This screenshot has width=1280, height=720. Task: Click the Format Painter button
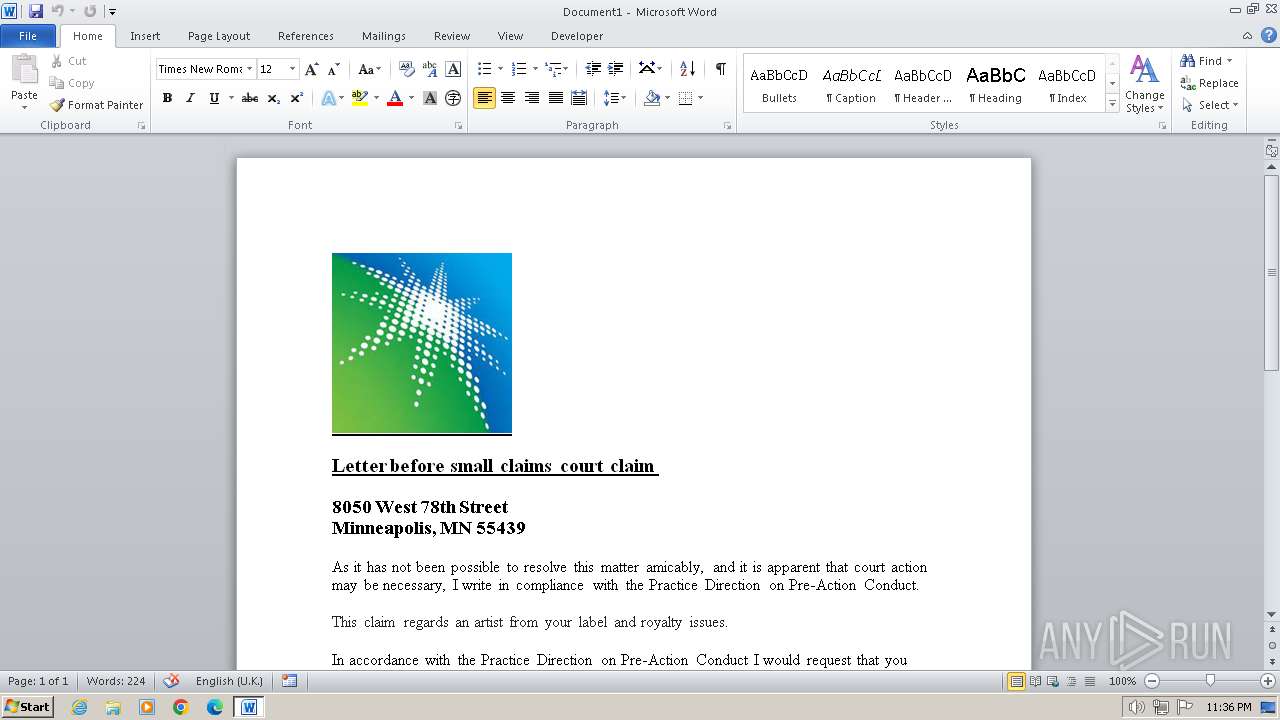point(97,105)
